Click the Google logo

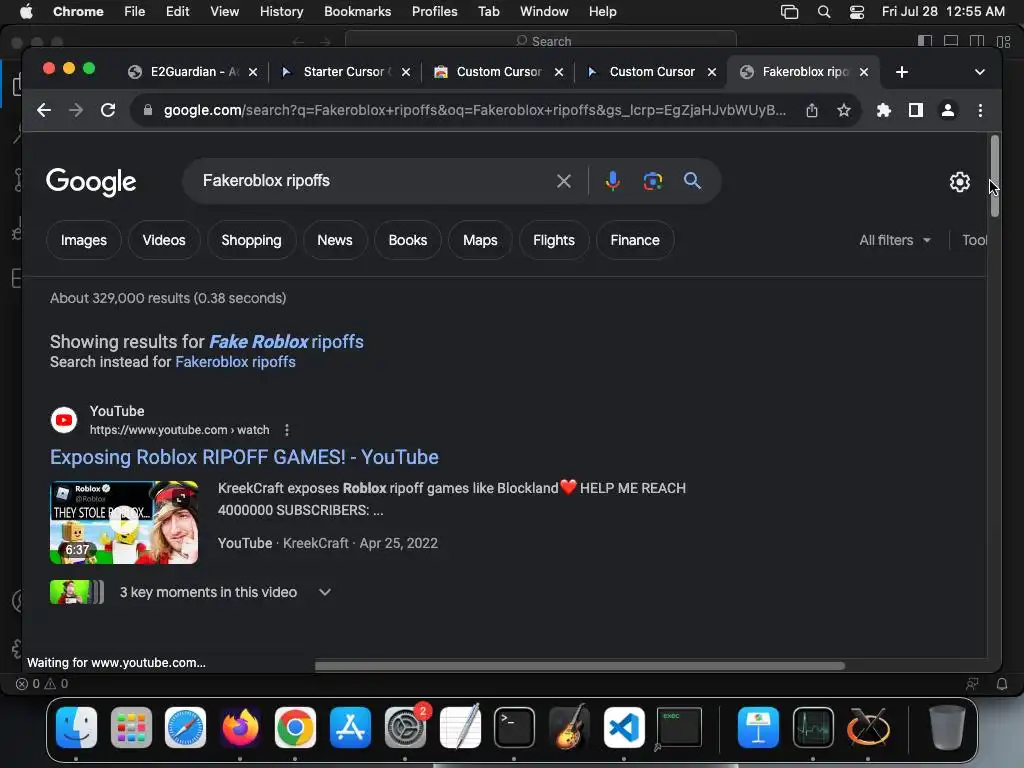tap(91, 182)
